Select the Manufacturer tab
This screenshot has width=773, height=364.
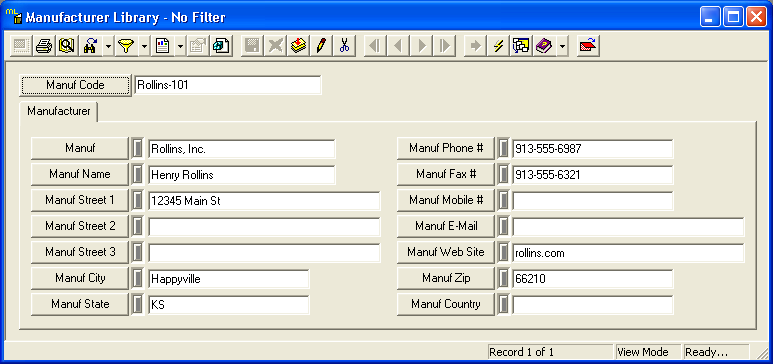[59, 111]
